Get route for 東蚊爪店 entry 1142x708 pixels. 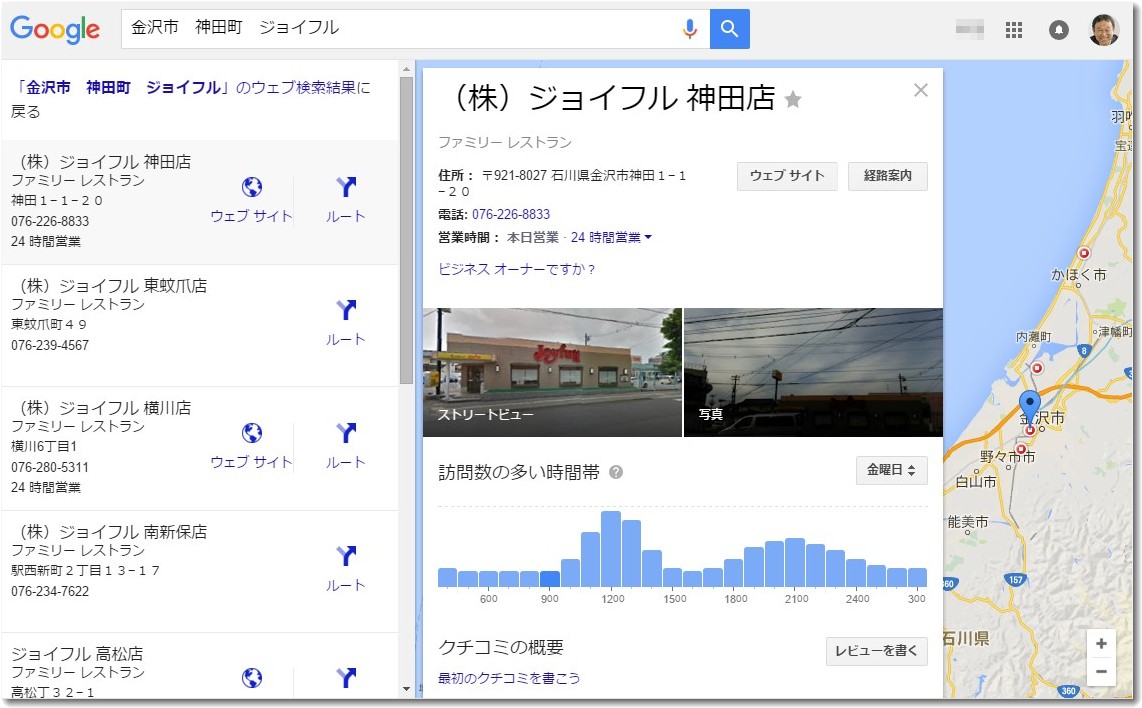pos(345,321)
